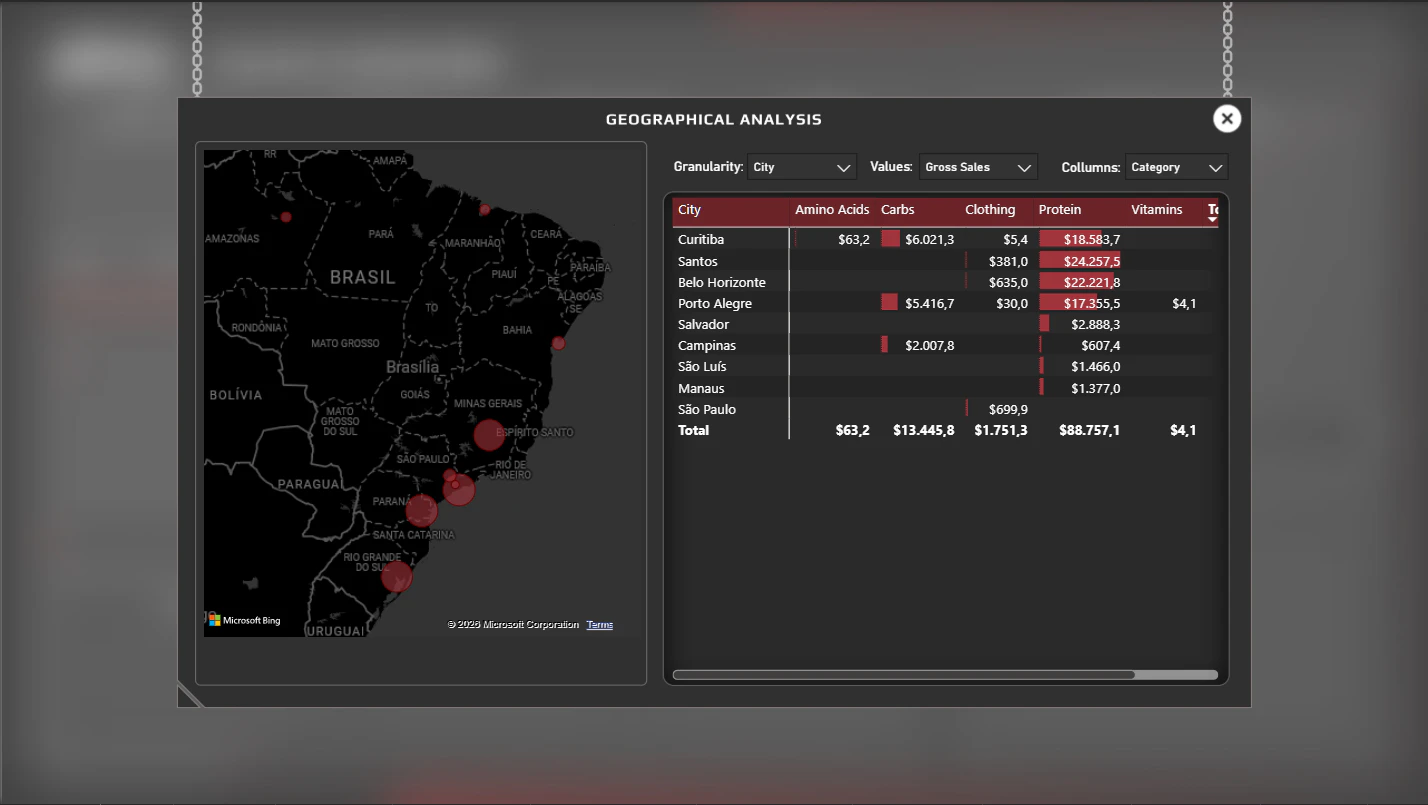
Task: Select the Salvador row label
Action: 703,324
